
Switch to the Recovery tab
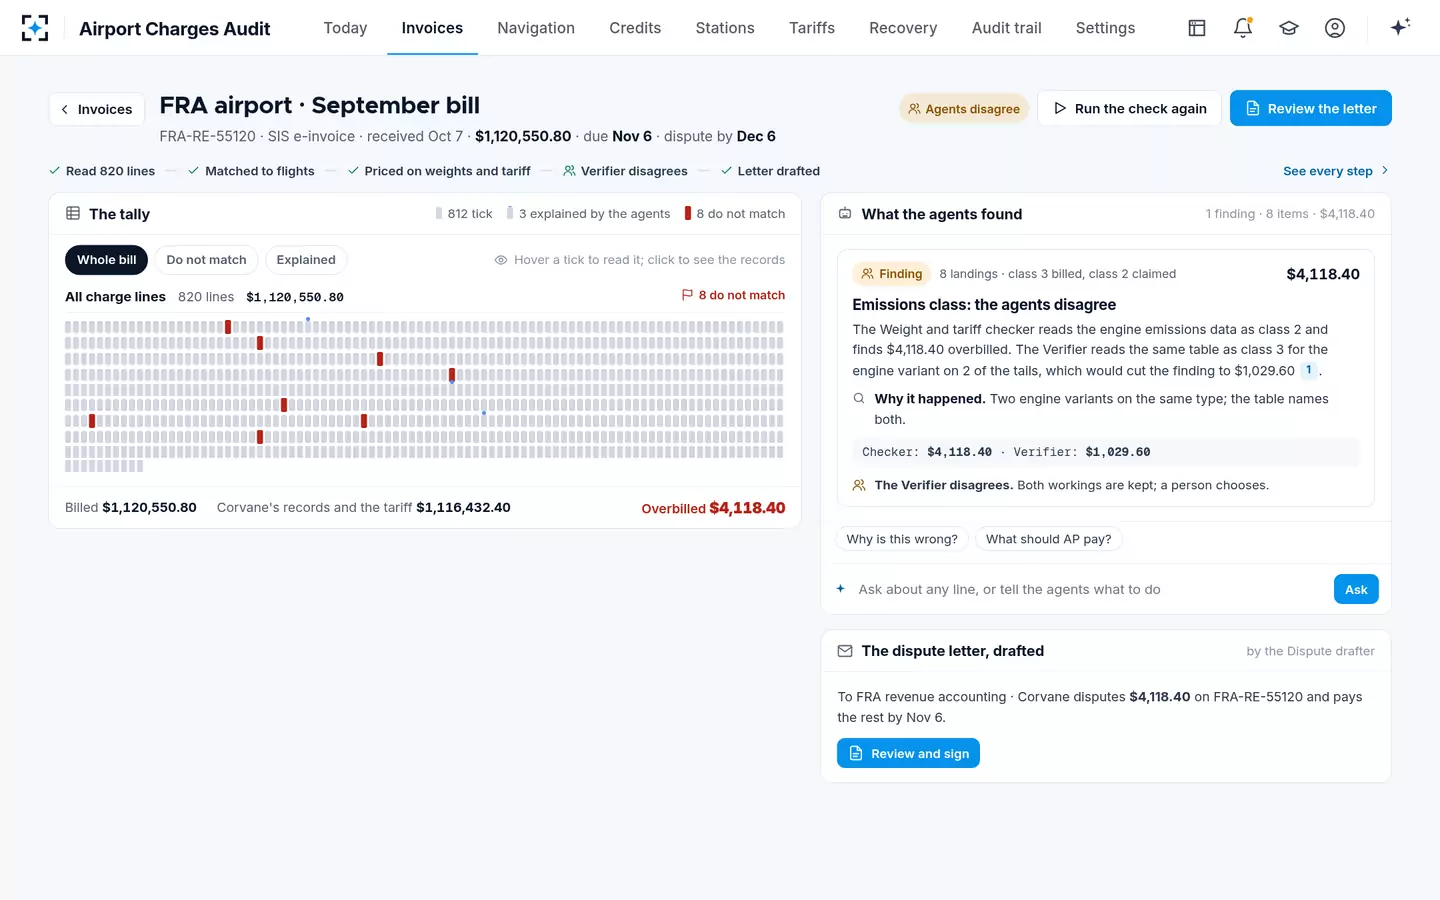[903, 28]
